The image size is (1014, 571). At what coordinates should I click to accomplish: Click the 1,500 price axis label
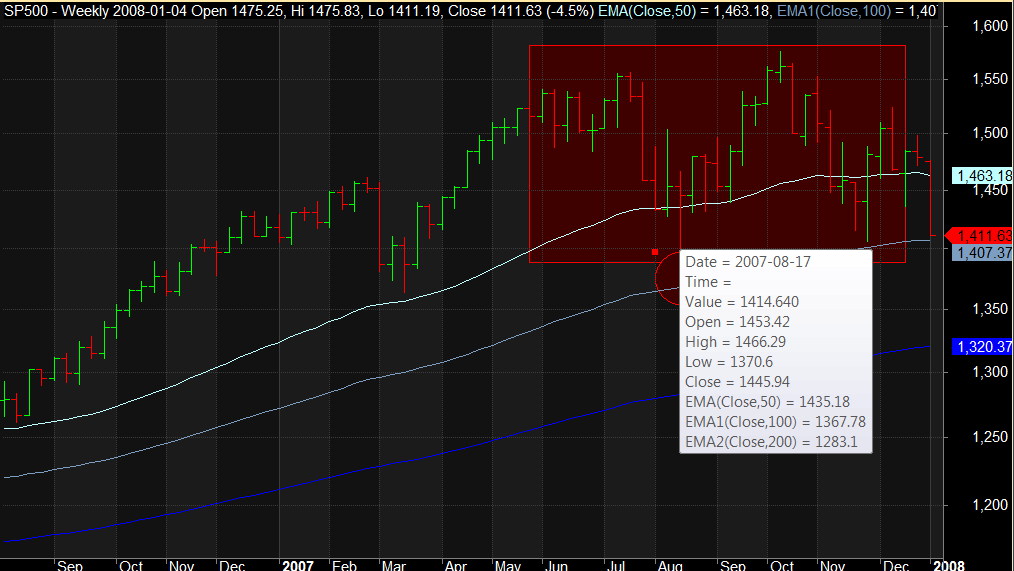[991, 133]
